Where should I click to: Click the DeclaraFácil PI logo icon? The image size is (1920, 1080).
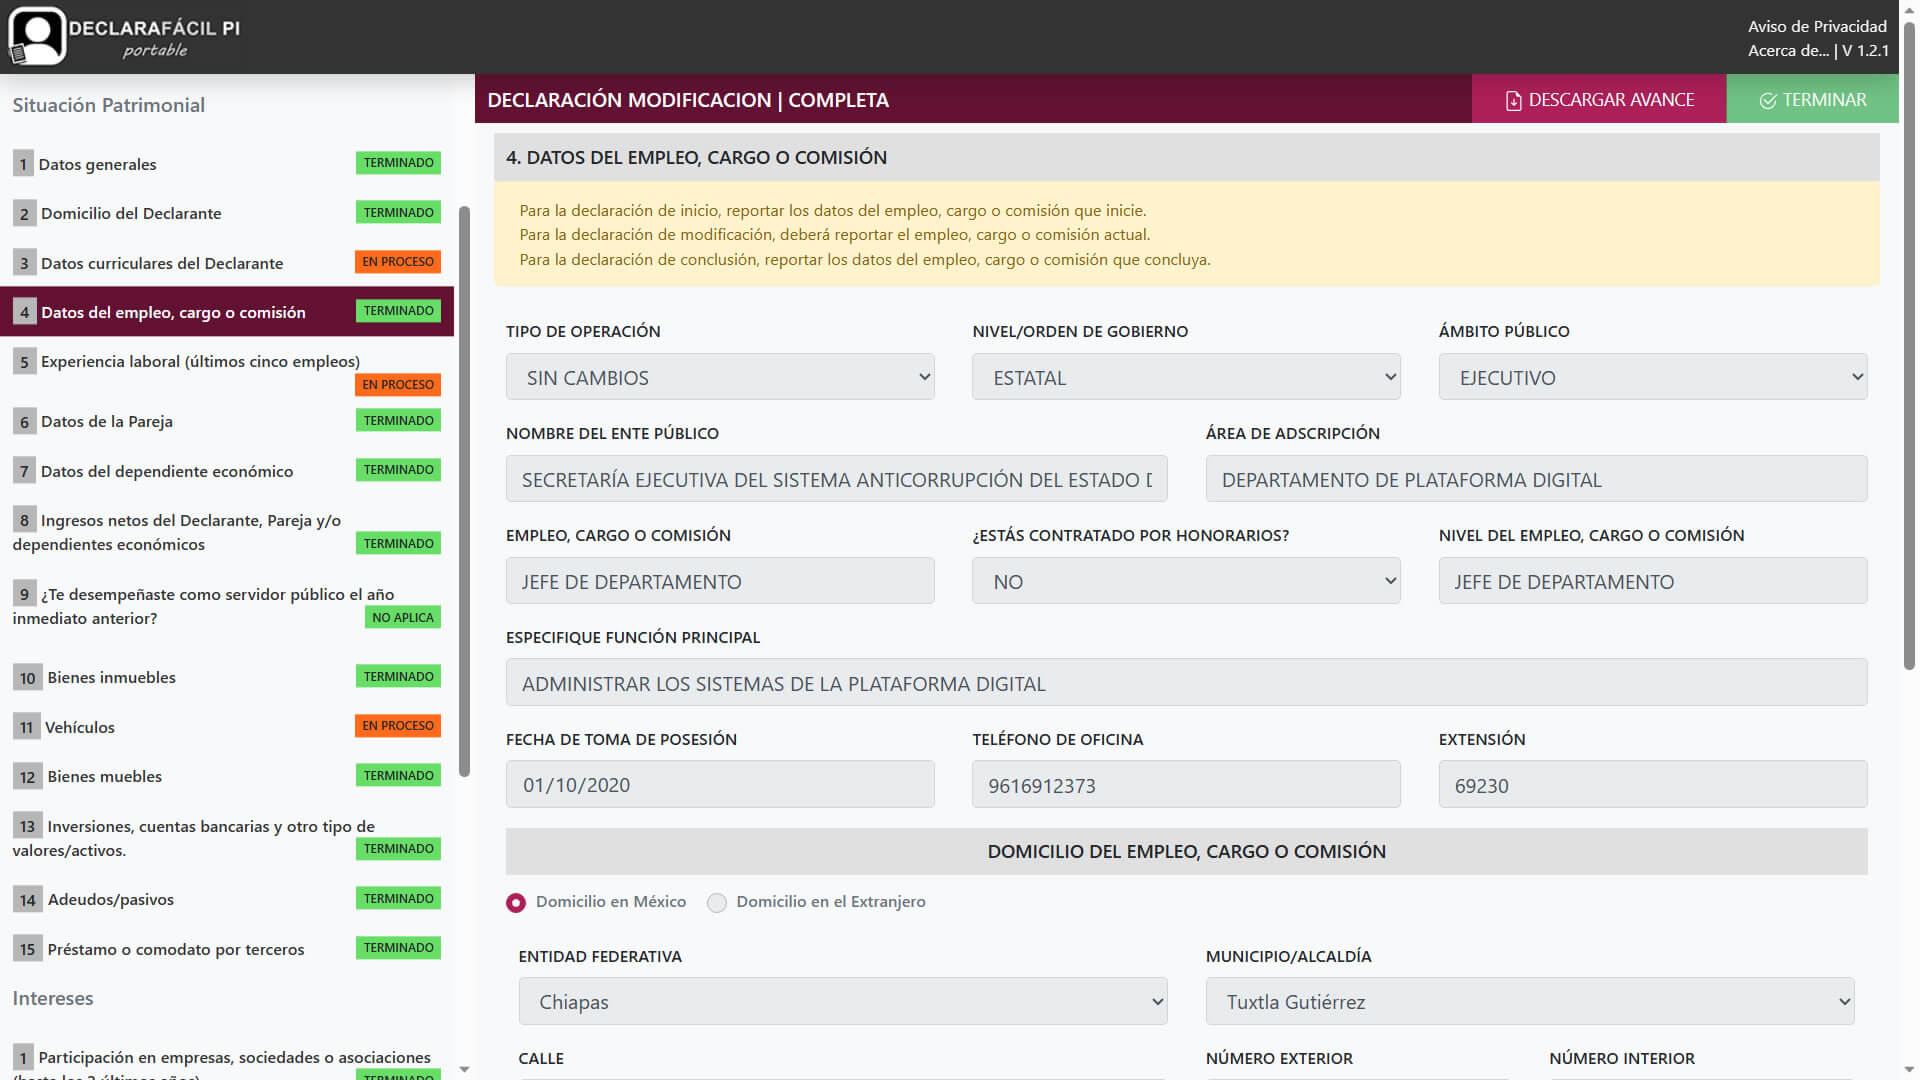[37, 36]
